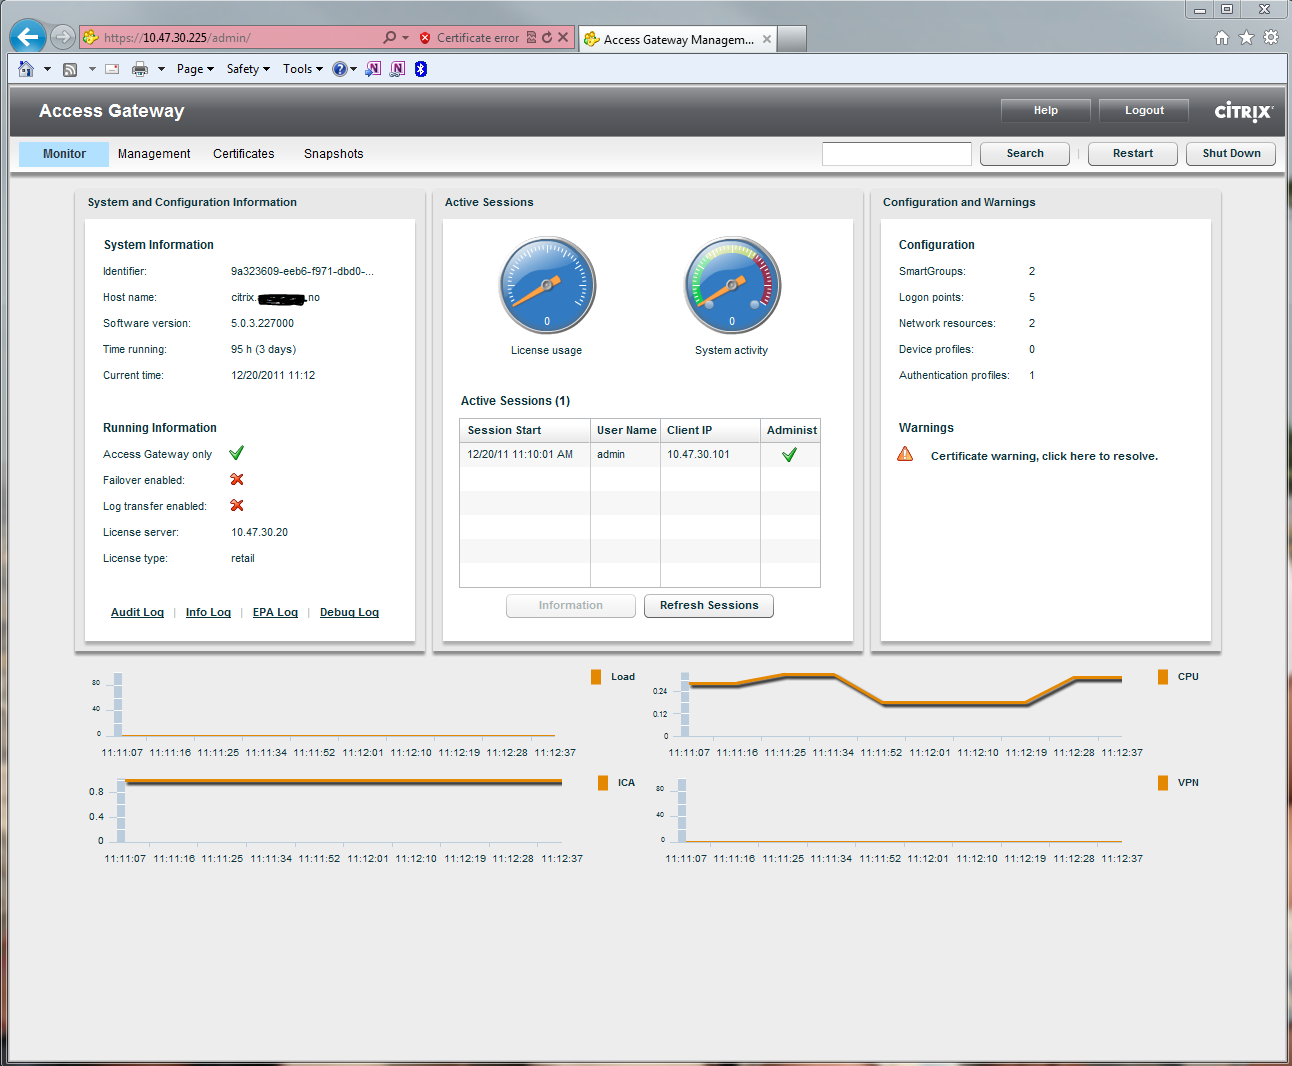The height and width of the screenshot is (1066, 1292).
Task: Expand the feeds dropdown arrow
Action: point(92,69)
